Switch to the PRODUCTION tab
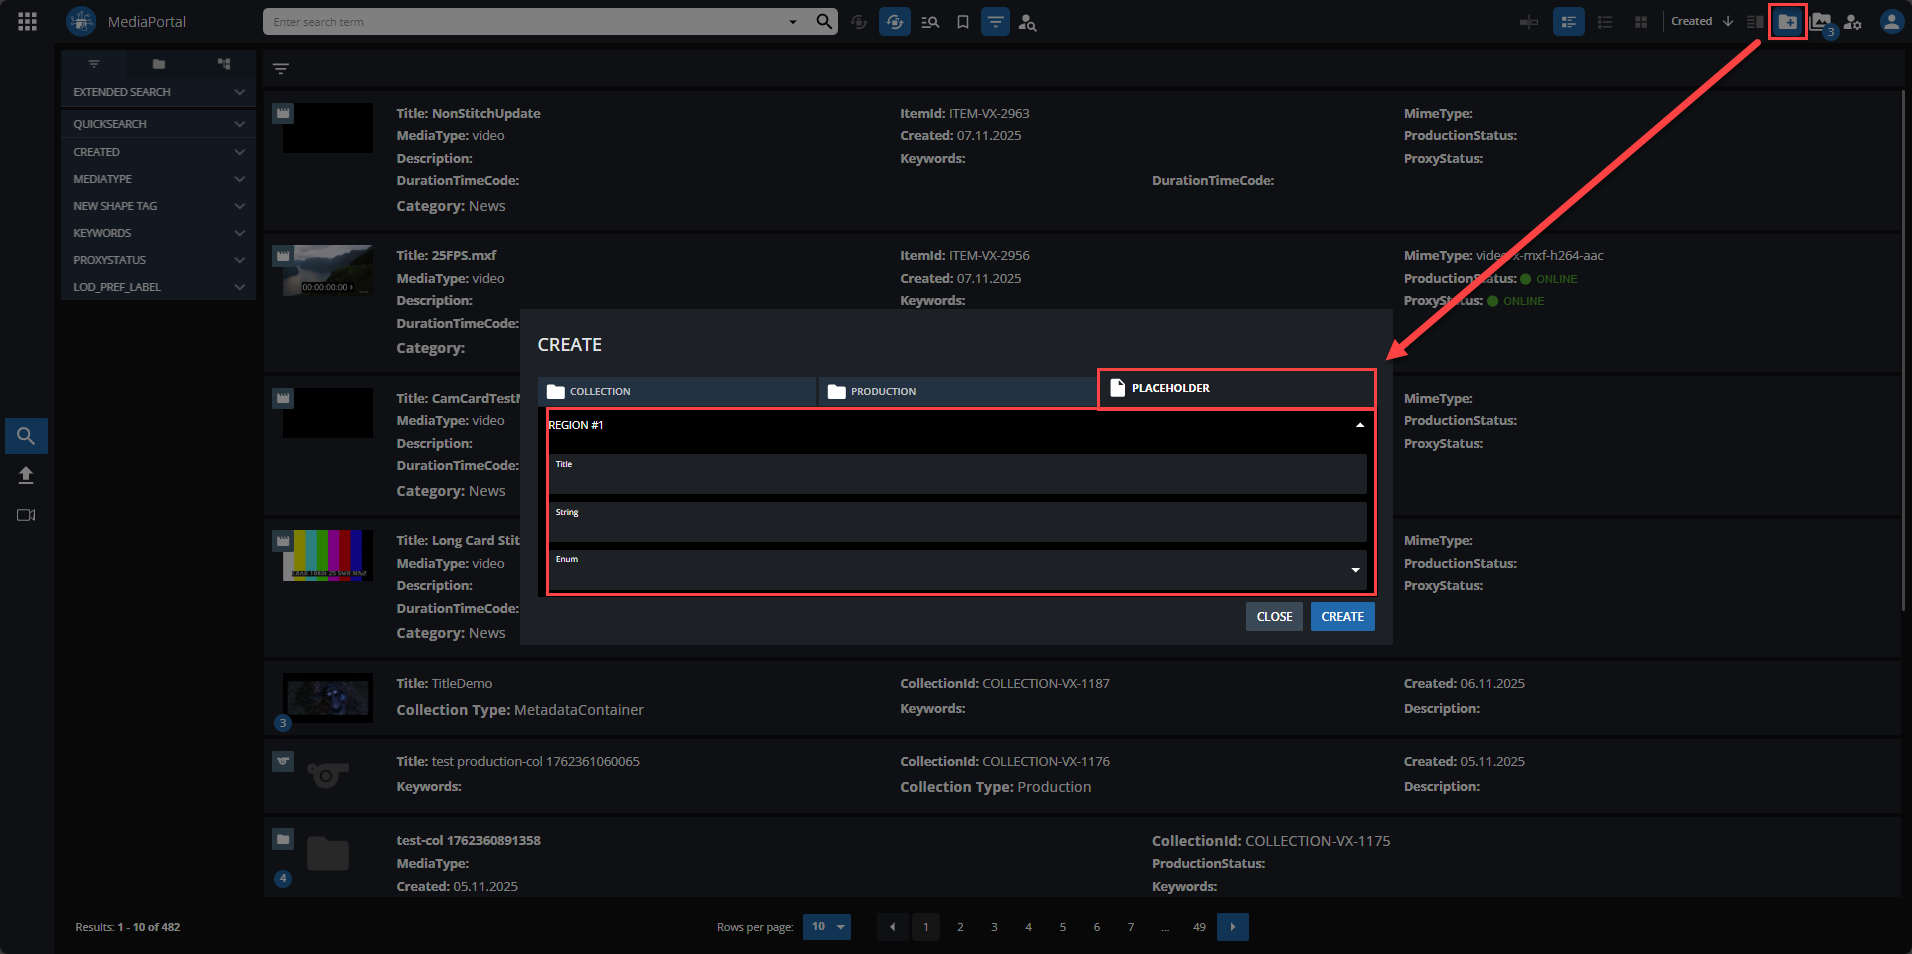Screen dimensions: 1912x954 pyautogui.click(x=957, y=391)
